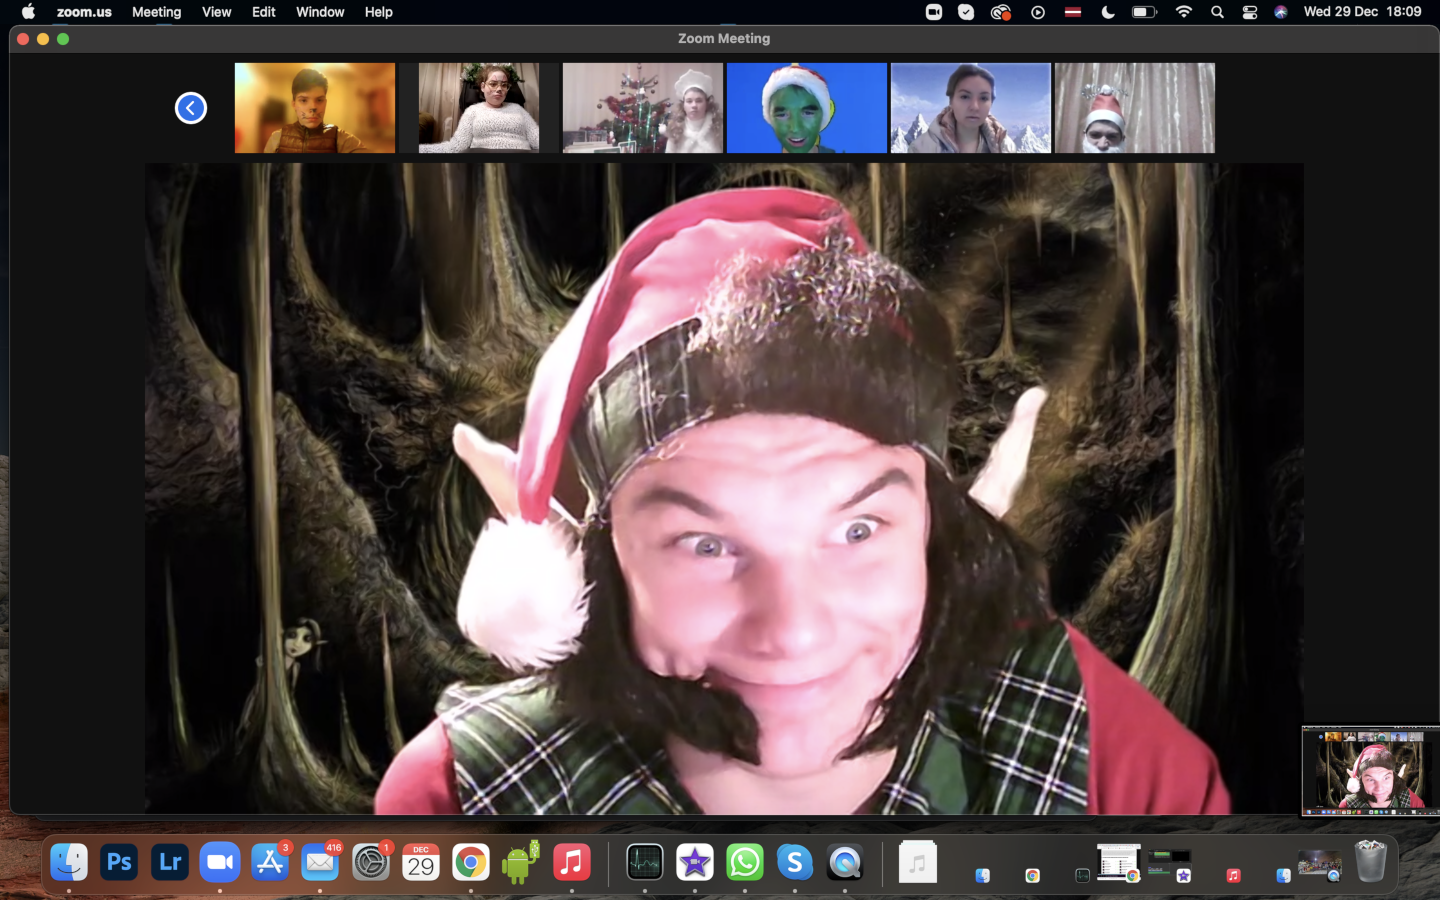
Task: Open the checkmark menu bar extra
Action: tap(966, 12)
